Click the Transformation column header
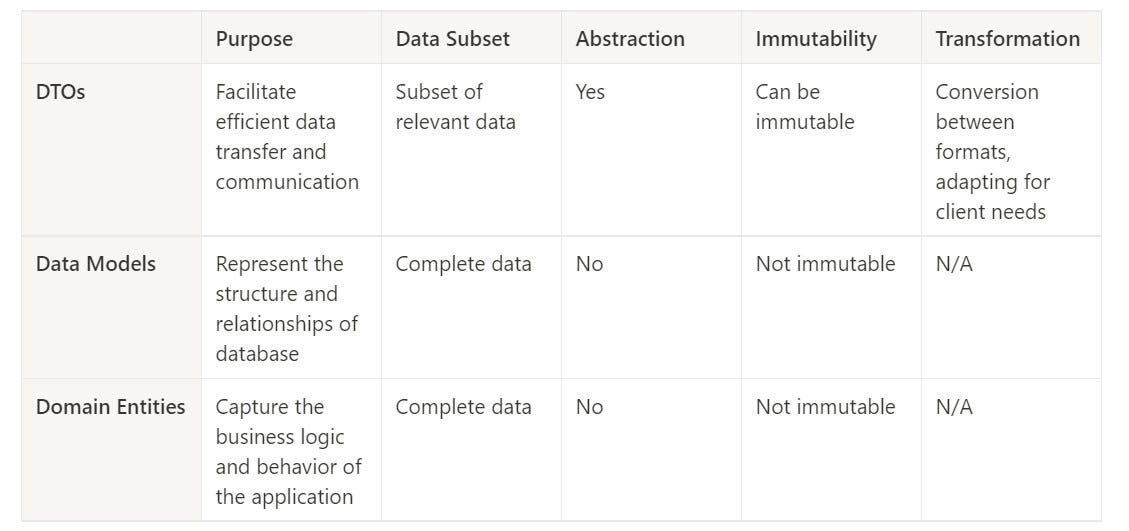 [1007, 38]
